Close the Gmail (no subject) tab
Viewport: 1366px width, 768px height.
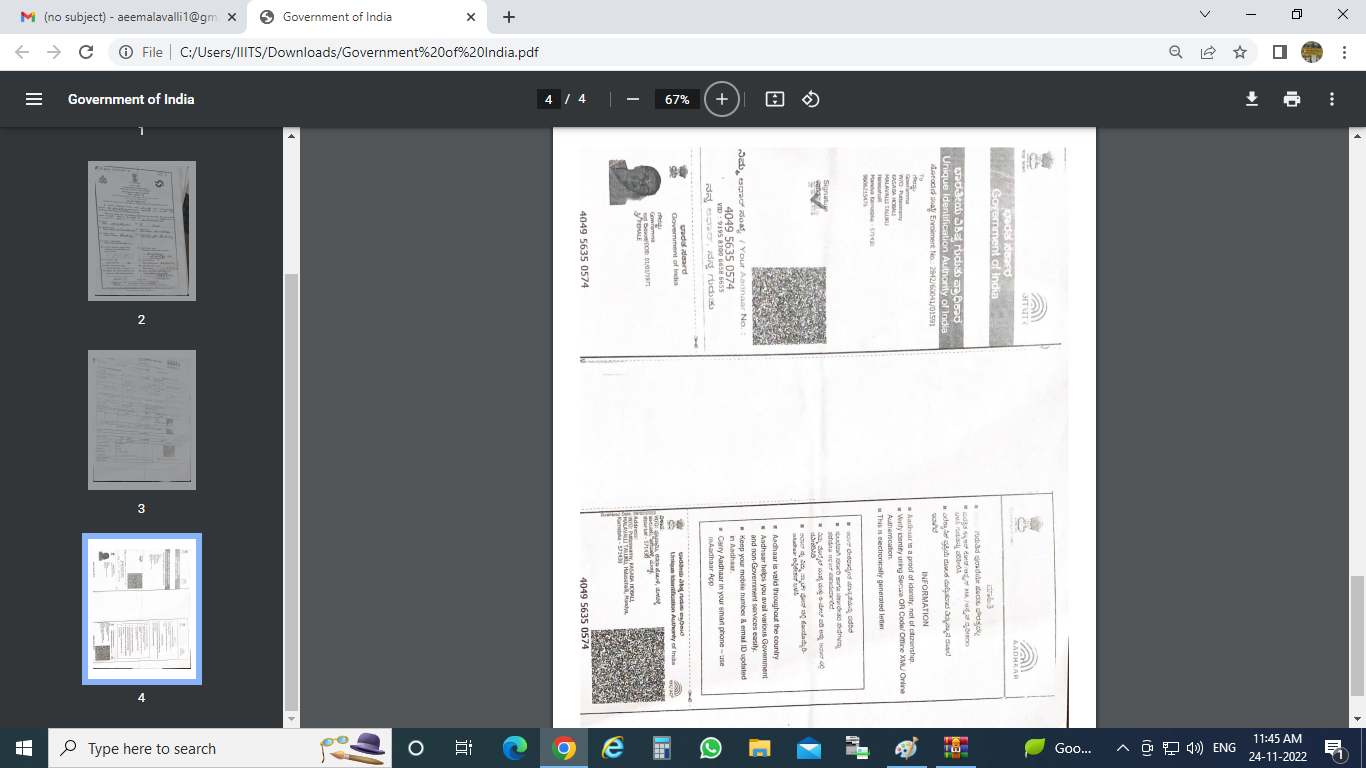click(232, 17)
